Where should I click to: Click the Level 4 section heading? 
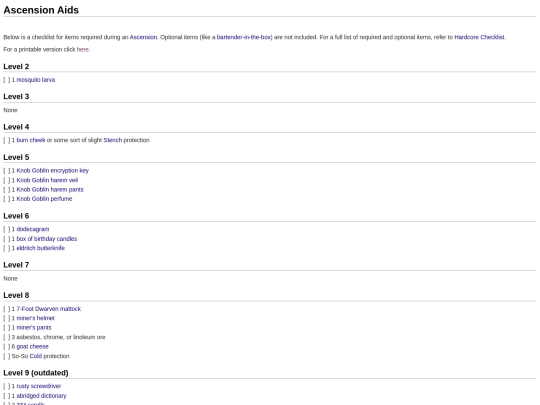(x=16, y=127)
